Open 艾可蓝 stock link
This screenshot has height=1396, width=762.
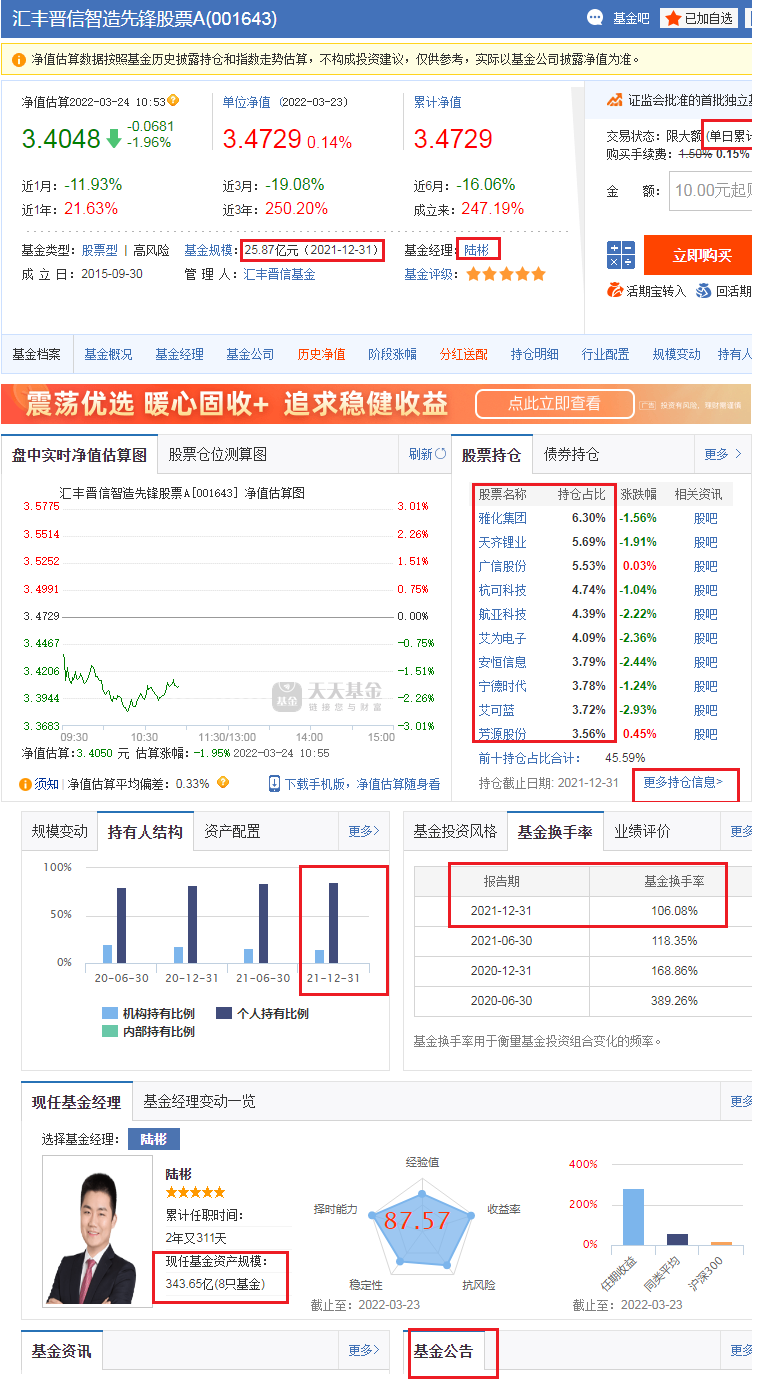click(496, 710)
